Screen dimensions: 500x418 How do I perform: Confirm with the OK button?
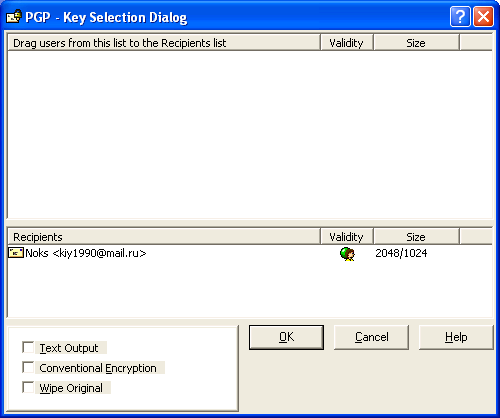point(286,337)
